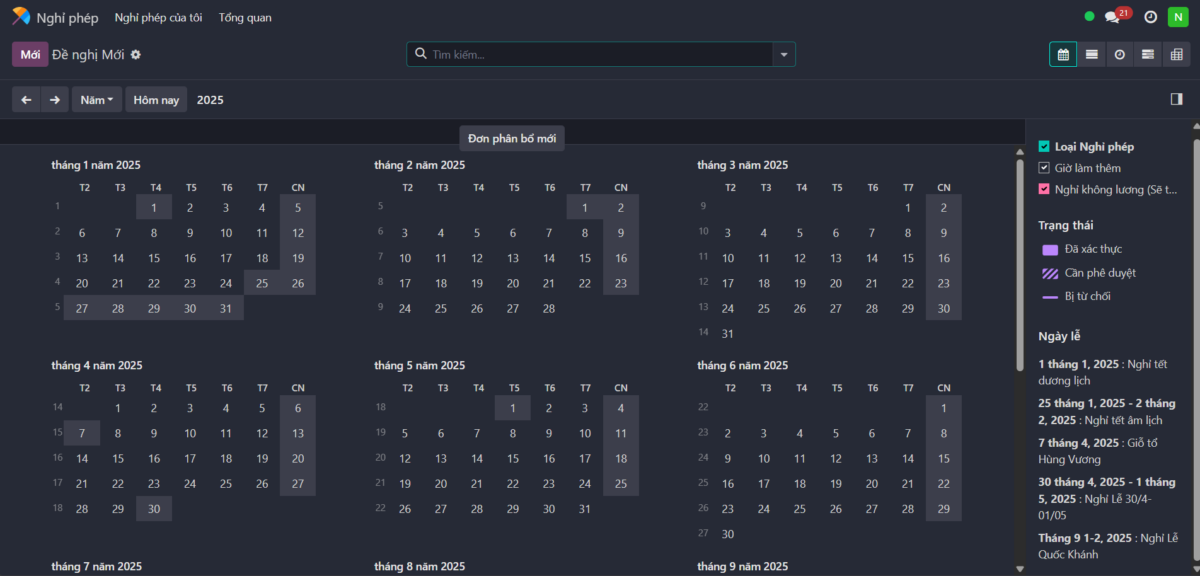This screenshot has width=1200, height=576.
Task: Open the activity clock view icon
Action: [x=1119, y=54]
